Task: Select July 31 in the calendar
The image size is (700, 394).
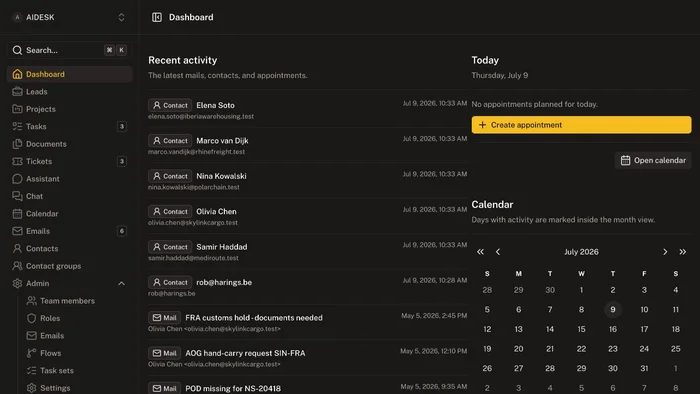Action: tap(644, 368)
